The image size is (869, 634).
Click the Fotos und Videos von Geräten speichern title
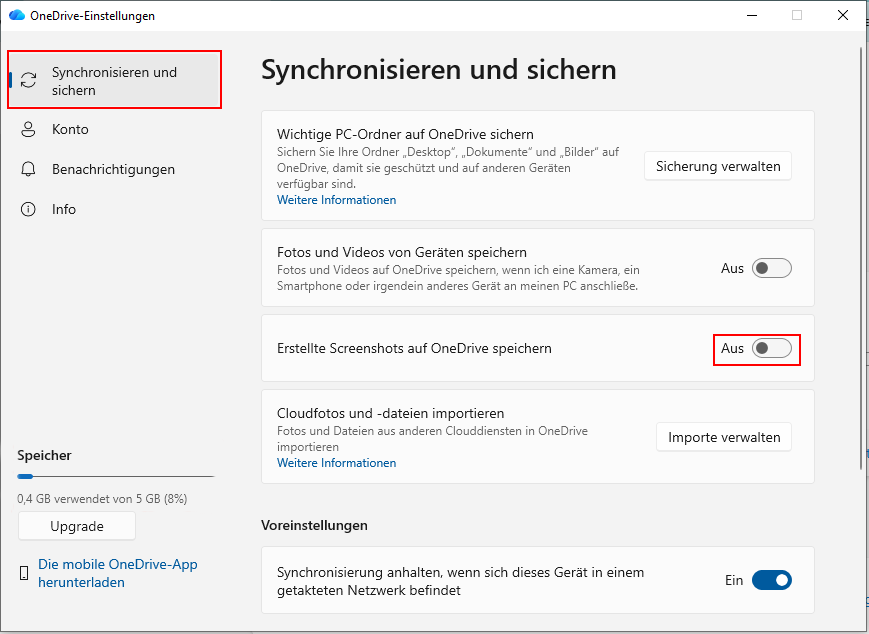pos(402,252)
